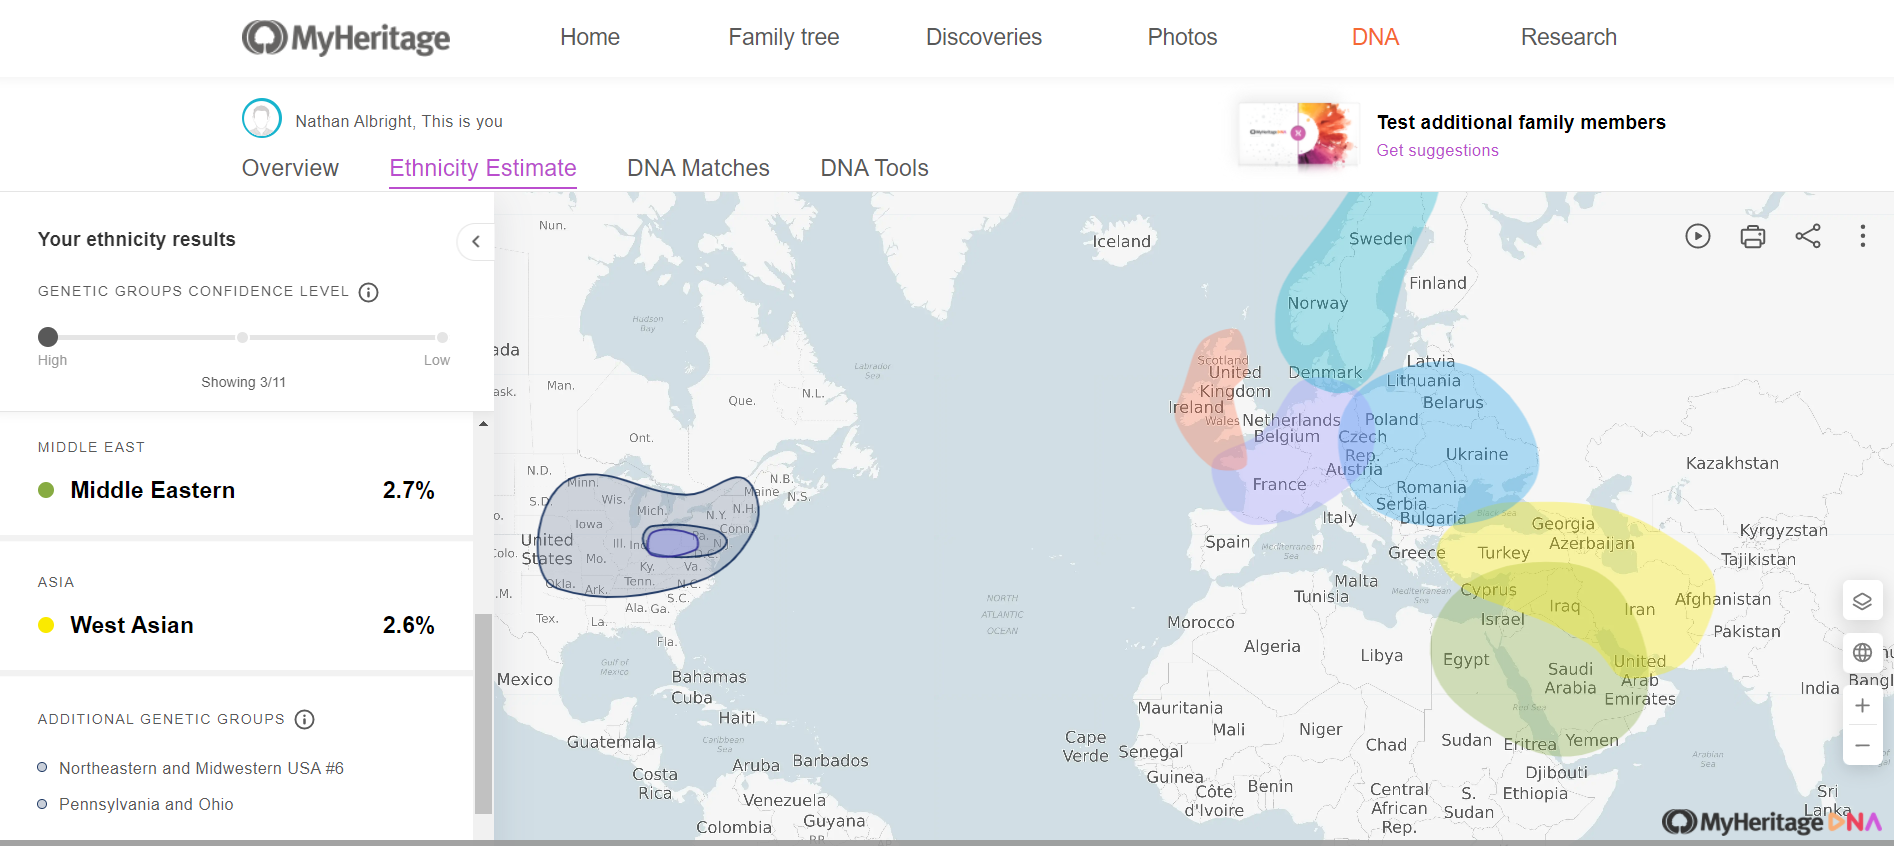The width and height of the screenshot is (1894, 846).
Task: Expand the West Asian ethnicity entry
Action: click(x=236, y=625)
